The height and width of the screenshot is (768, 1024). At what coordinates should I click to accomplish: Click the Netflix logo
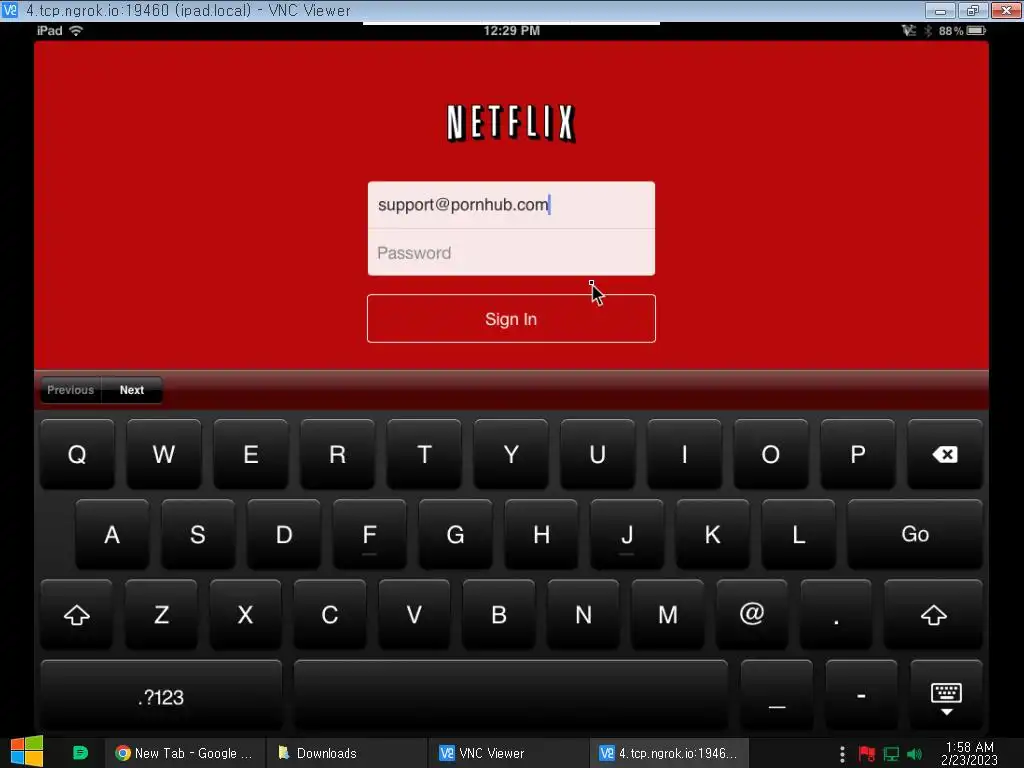(511, 123)
